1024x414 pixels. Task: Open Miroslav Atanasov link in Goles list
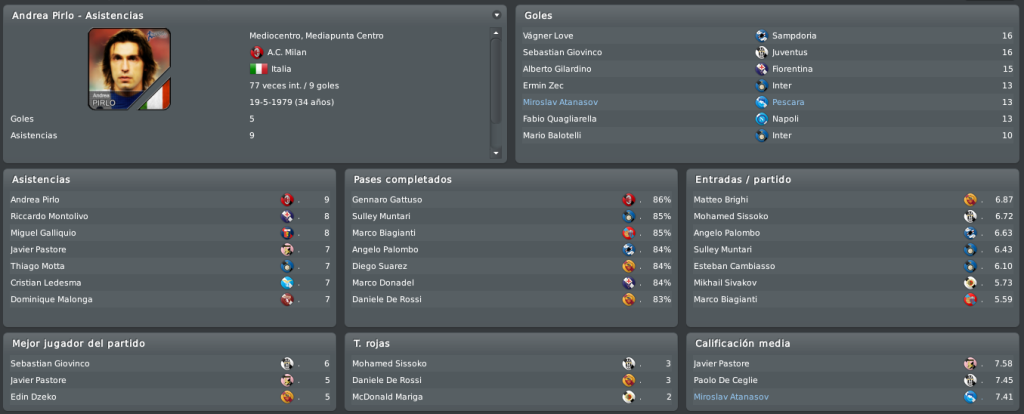560,102
